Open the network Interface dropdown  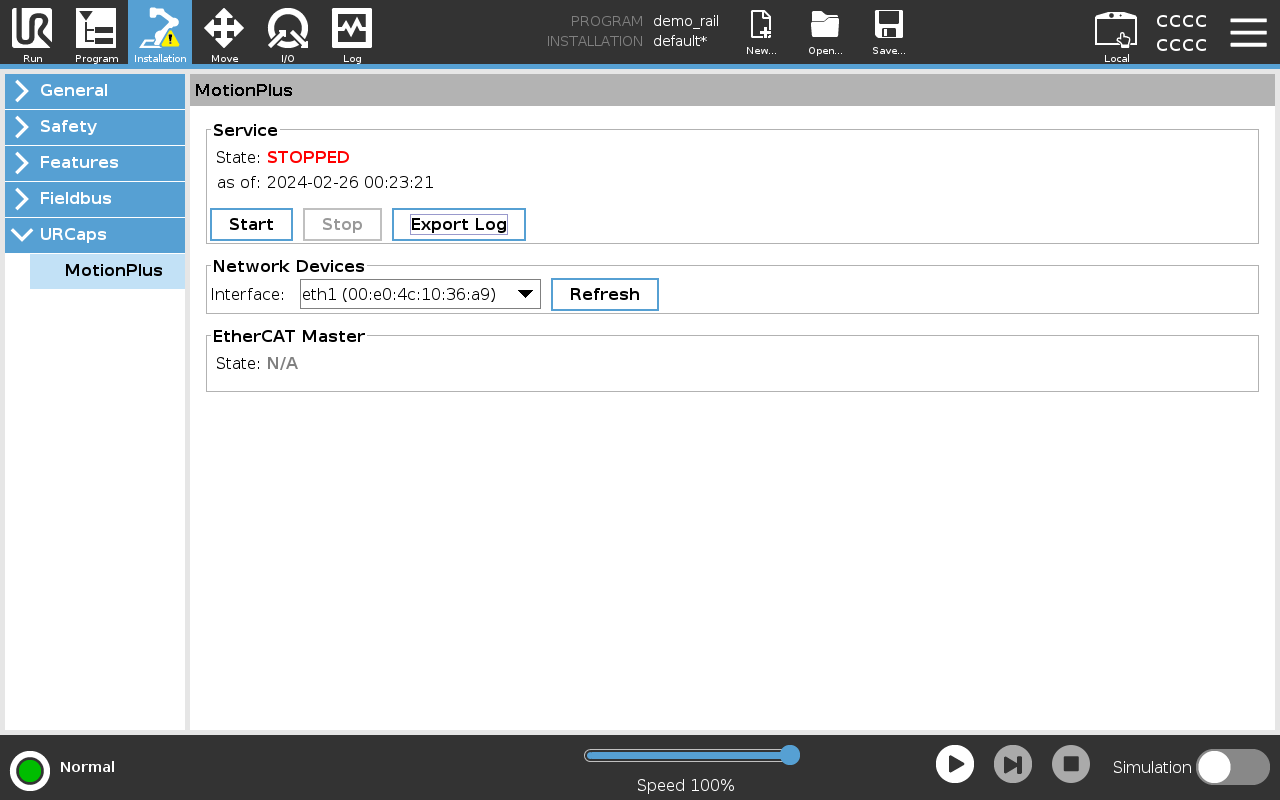[x=420, y=294]
